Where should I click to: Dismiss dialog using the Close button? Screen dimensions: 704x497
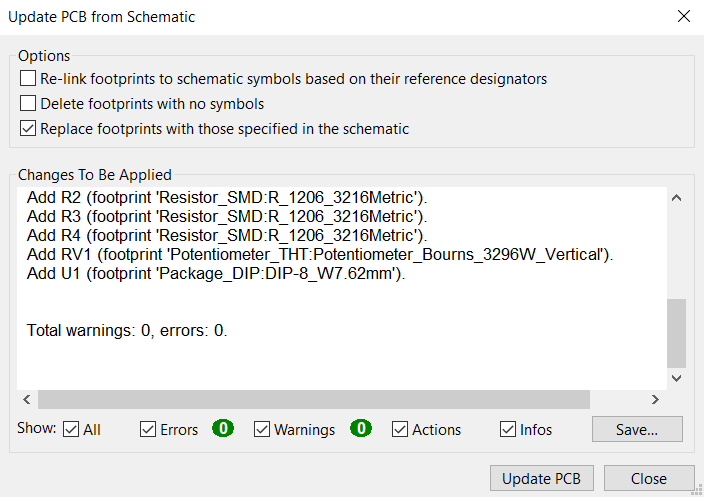649,478
